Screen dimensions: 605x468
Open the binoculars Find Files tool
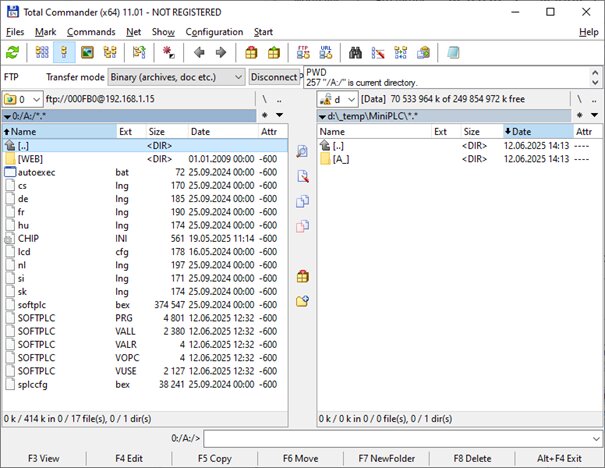coord(356,53)
